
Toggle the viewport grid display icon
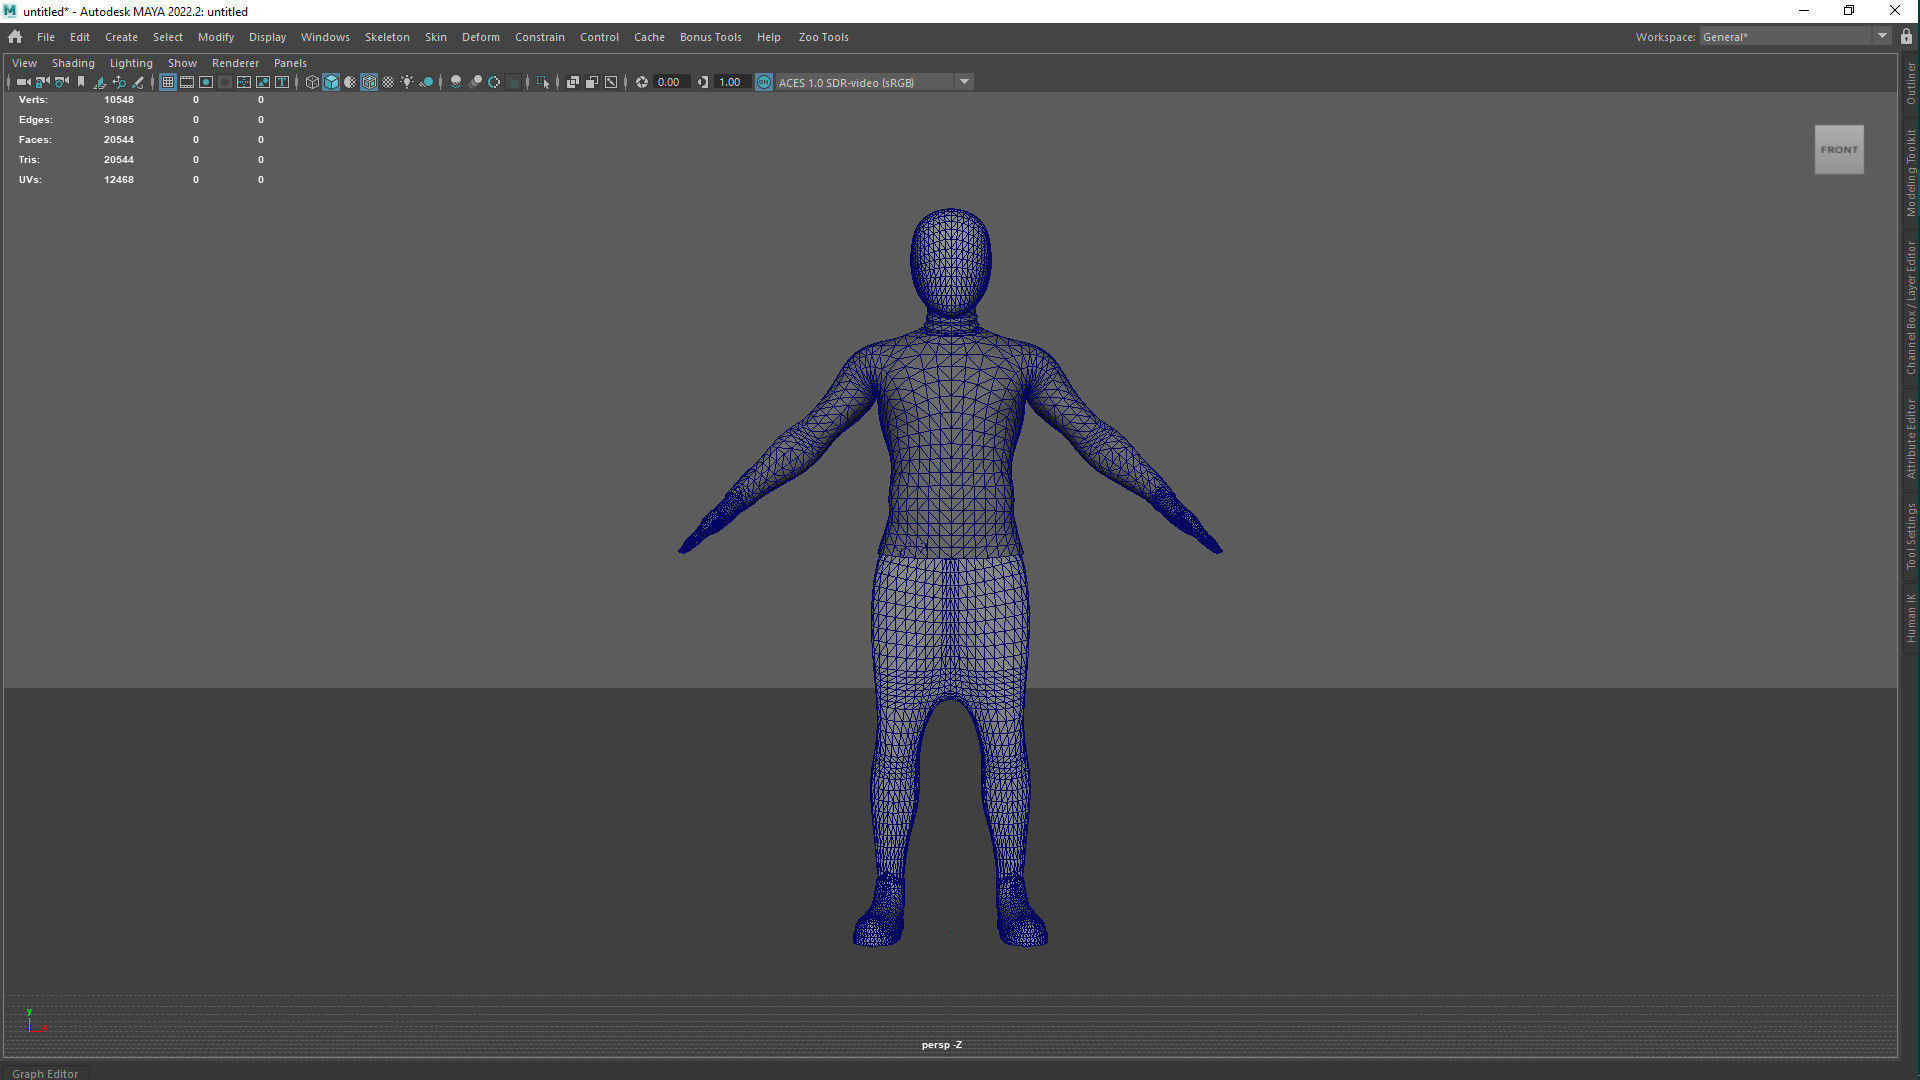(x=168, y=82)
